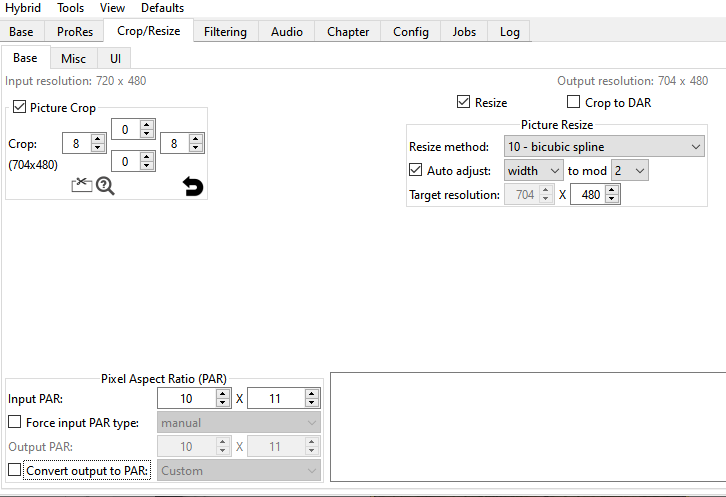Decrease the left crop value arrow
Viewport: 726px width, 497px height.
98,148
